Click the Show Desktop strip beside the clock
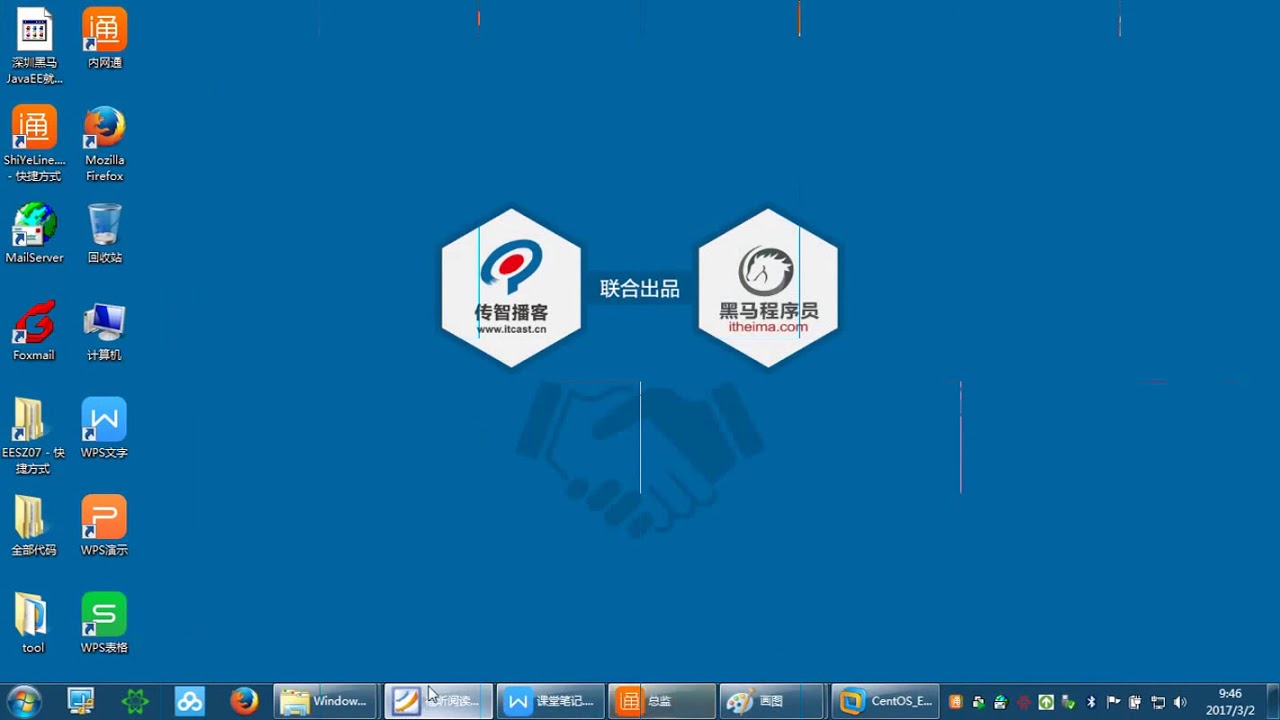1280x720 pixels. (x=1272, y=702)
